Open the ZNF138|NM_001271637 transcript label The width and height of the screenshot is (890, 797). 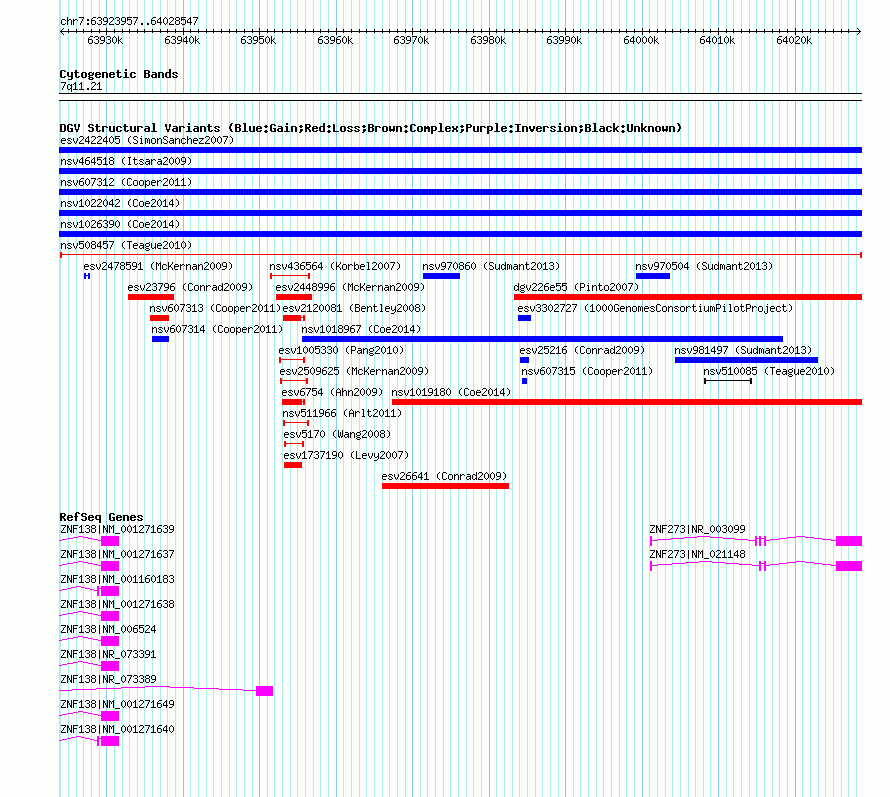(x=117, y=554)
